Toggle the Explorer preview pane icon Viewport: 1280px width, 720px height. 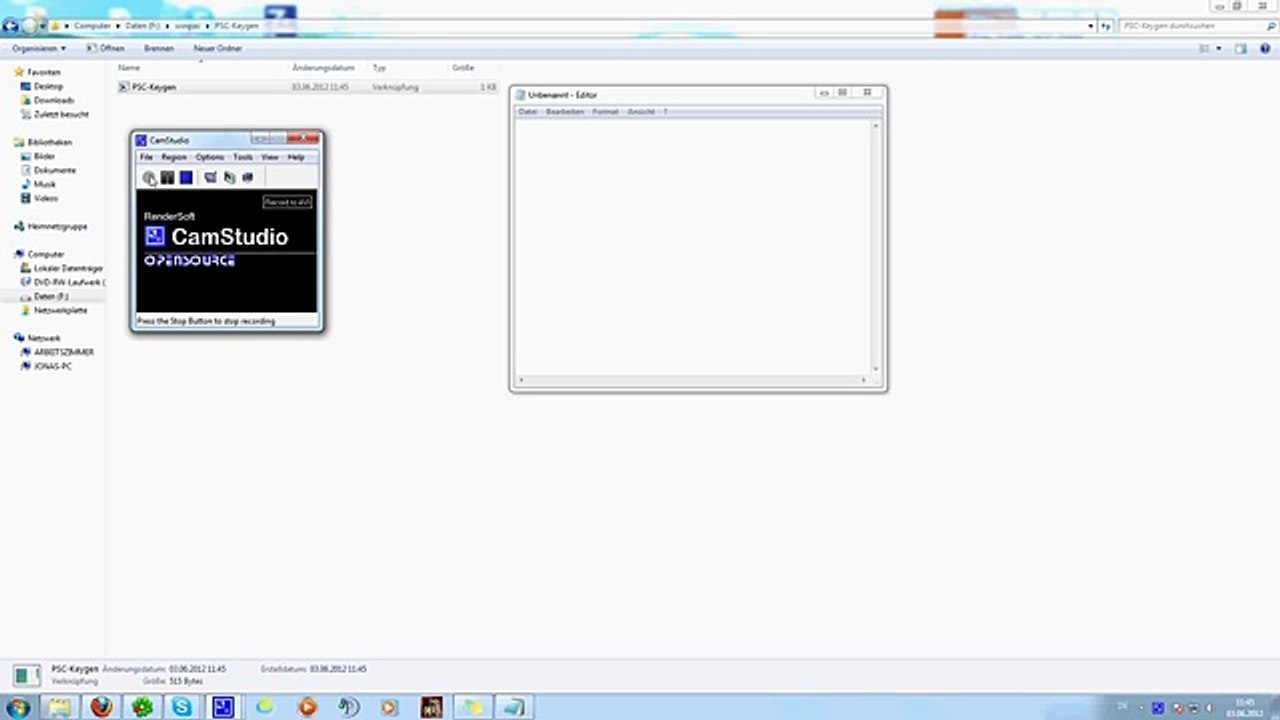[1241, 48]
